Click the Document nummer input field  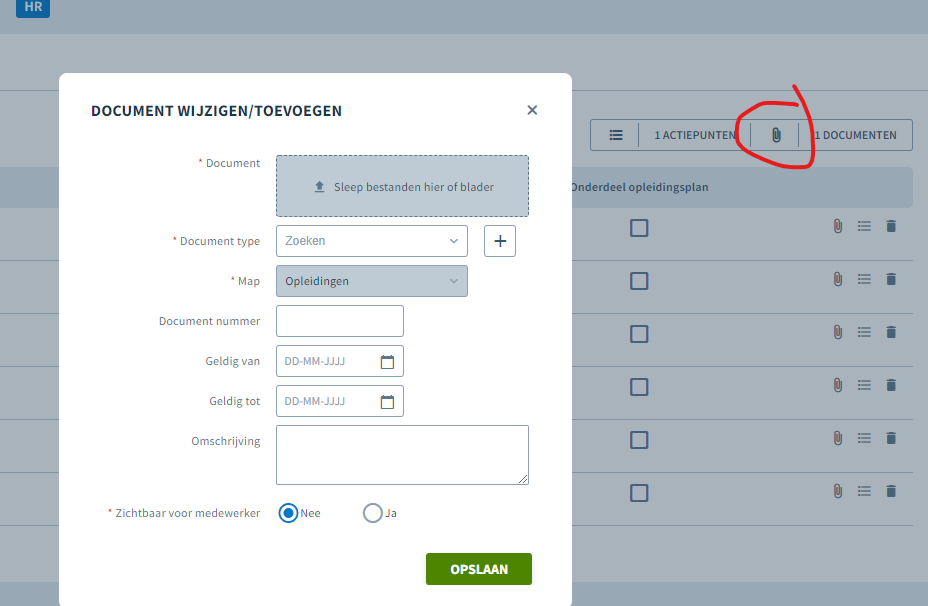pyautogui.click(x=340, y=321)
